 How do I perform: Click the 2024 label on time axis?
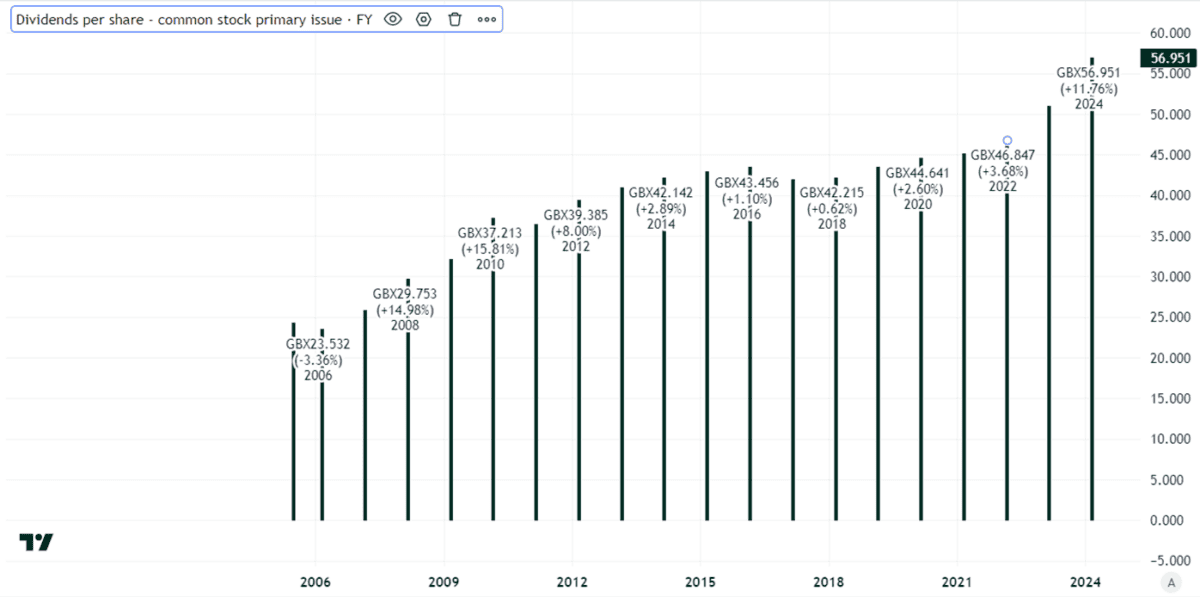tap(1084, 582)
